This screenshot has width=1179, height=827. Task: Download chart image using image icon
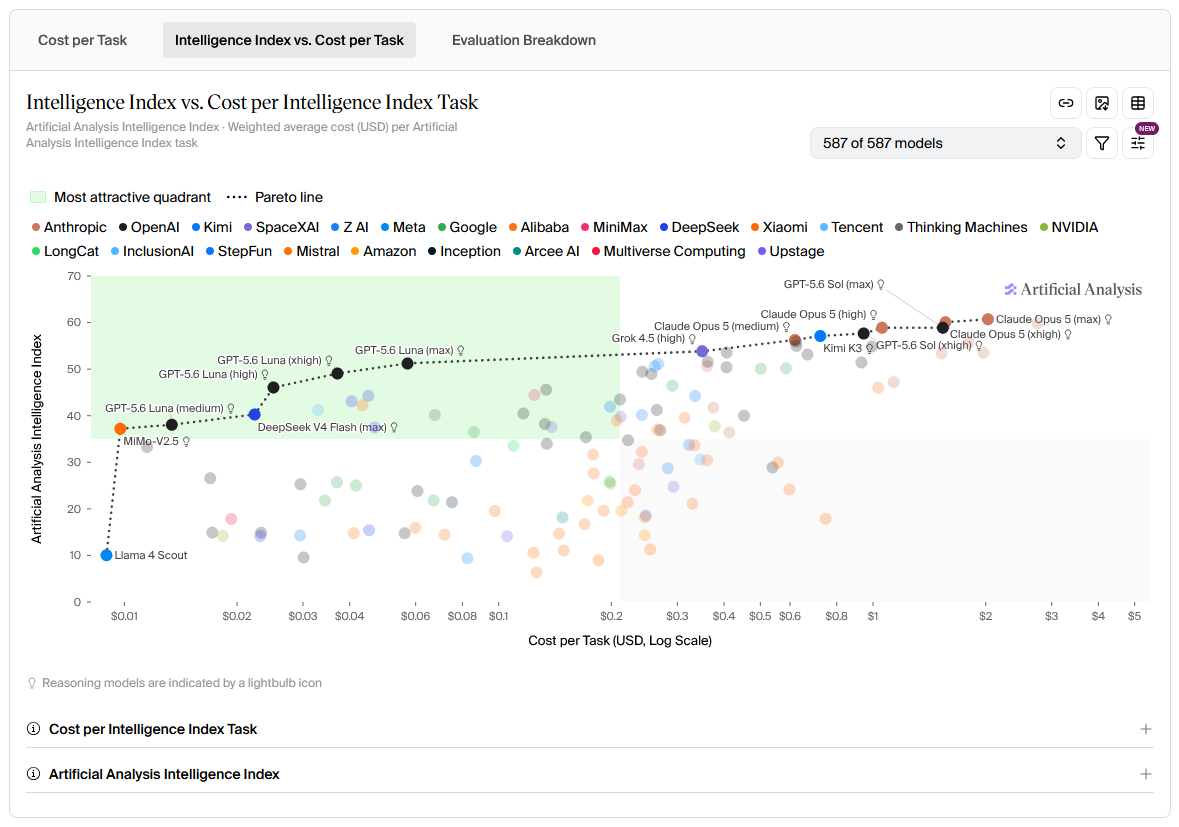(1102, 103)
